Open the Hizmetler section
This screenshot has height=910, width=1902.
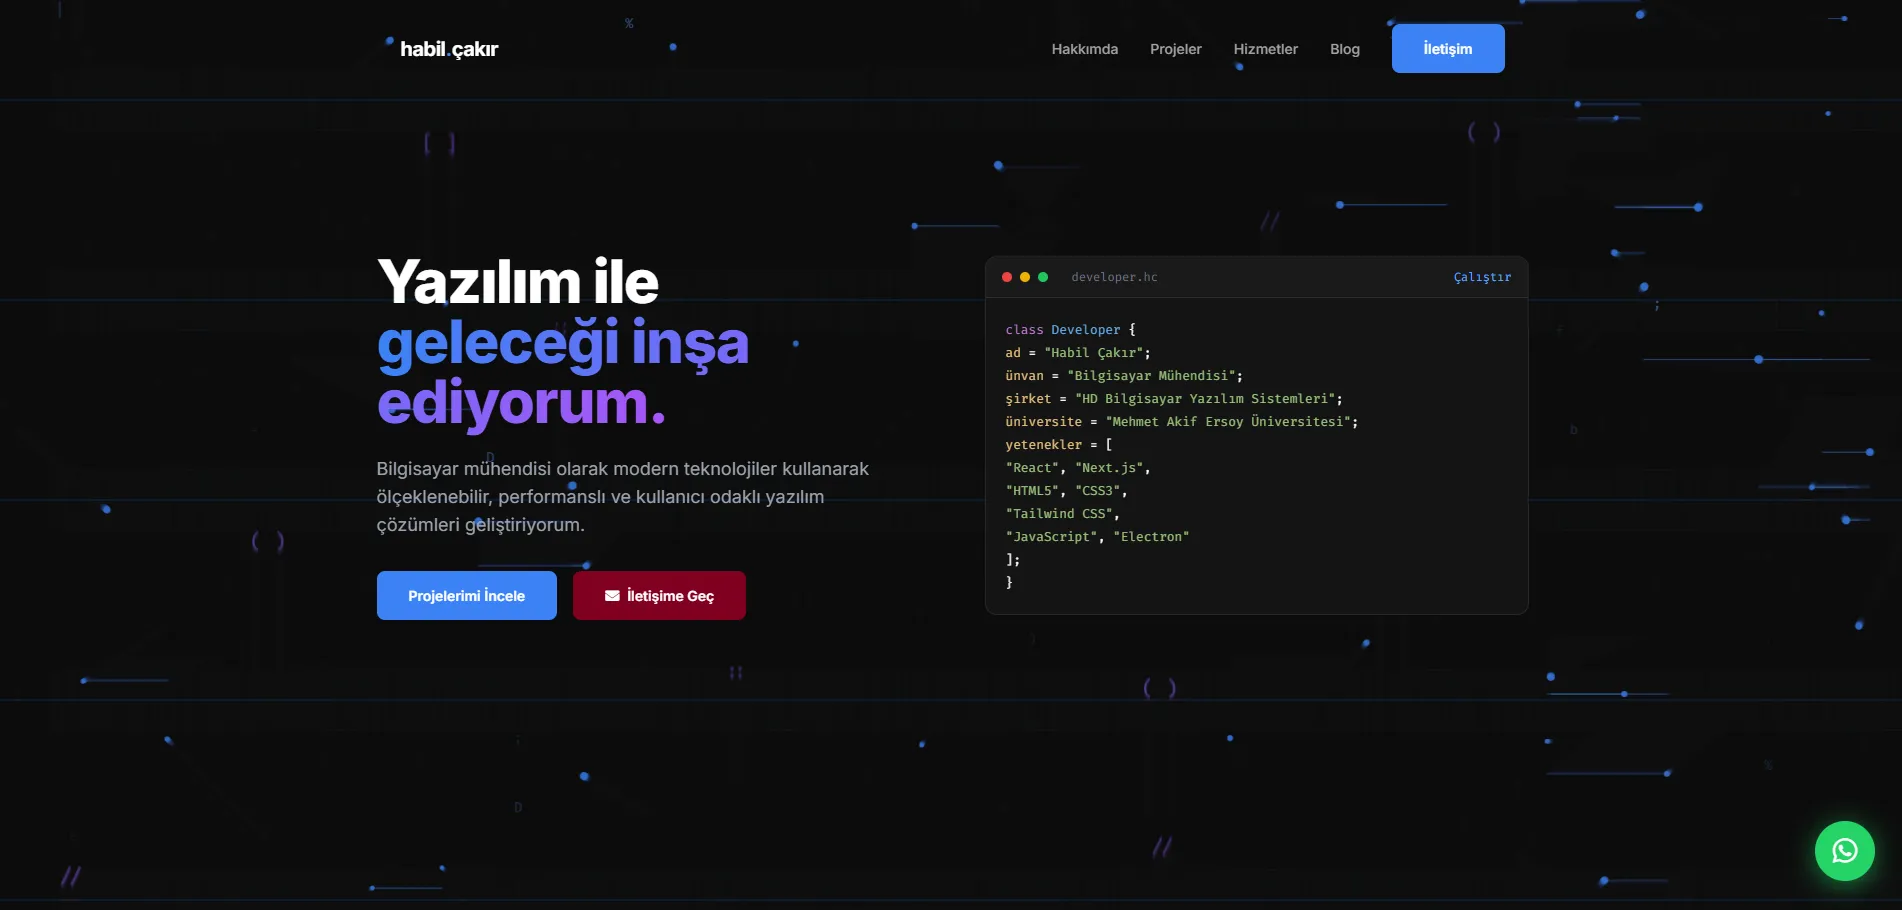tap(1266, 48)
